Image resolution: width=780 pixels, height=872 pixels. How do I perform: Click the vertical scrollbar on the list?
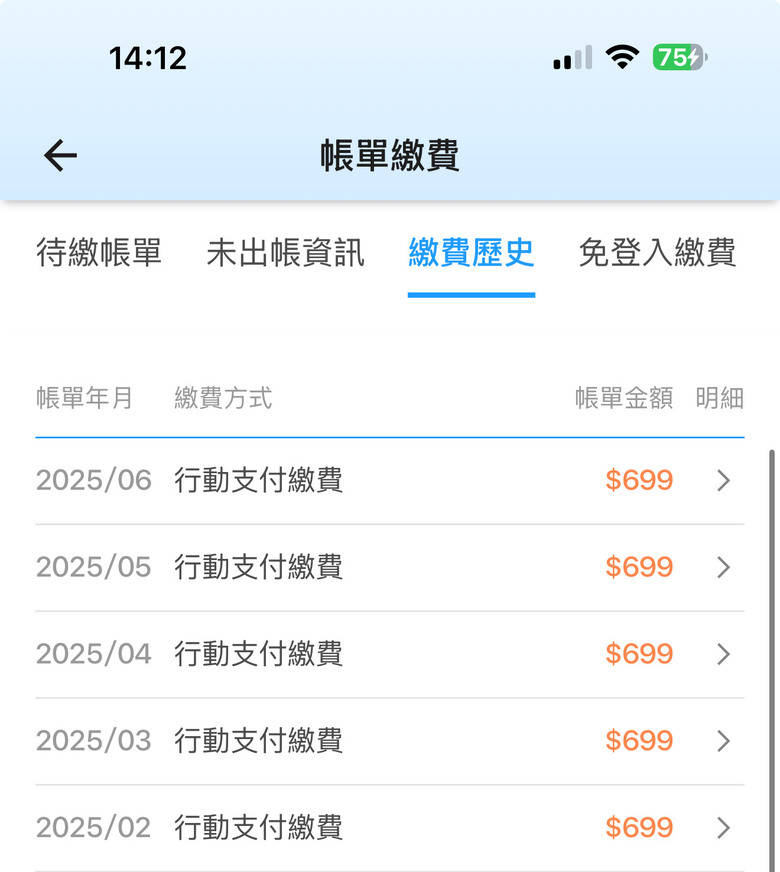(x=772, y=661)
